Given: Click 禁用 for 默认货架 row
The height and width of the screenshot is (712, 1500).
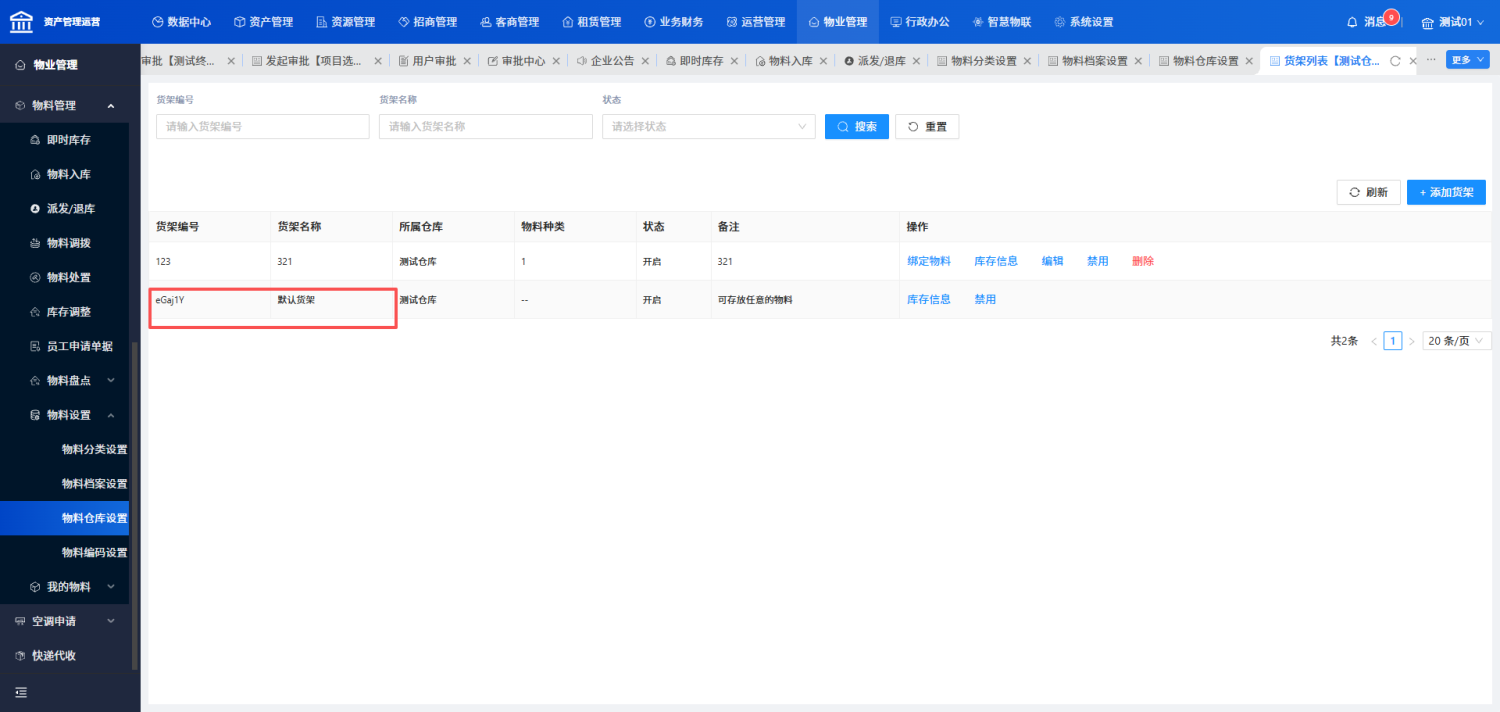Looking at the screenshot, I should coord(985,299).
